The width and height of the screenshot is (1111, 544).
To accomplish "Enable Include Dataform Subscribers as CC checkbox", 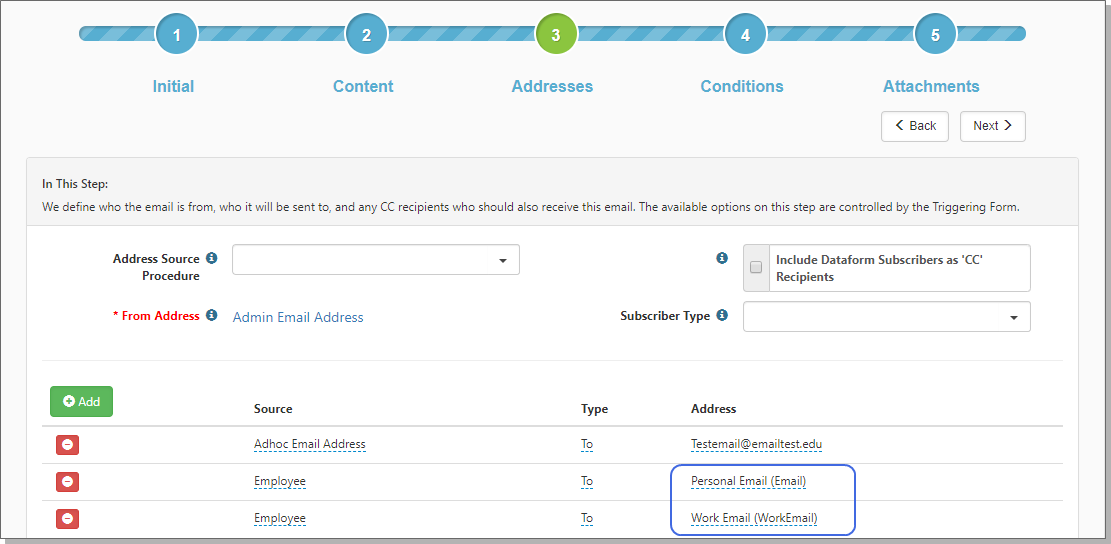I will 756,268.
